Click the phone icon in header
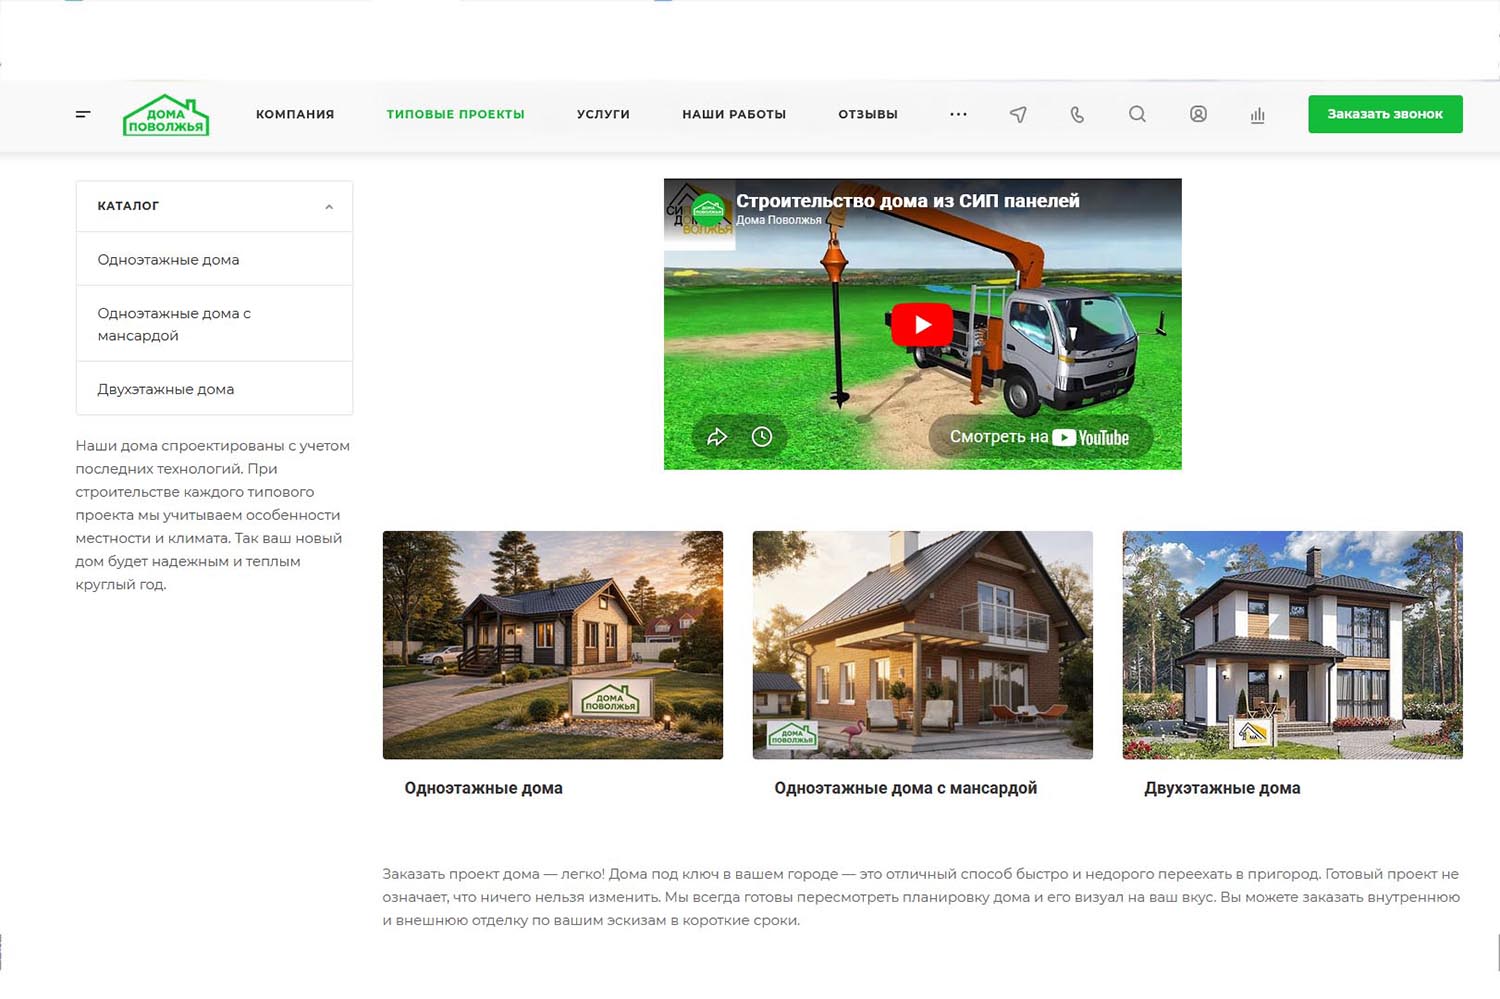The image size is (1500, 999). (x=1077, y=114)
